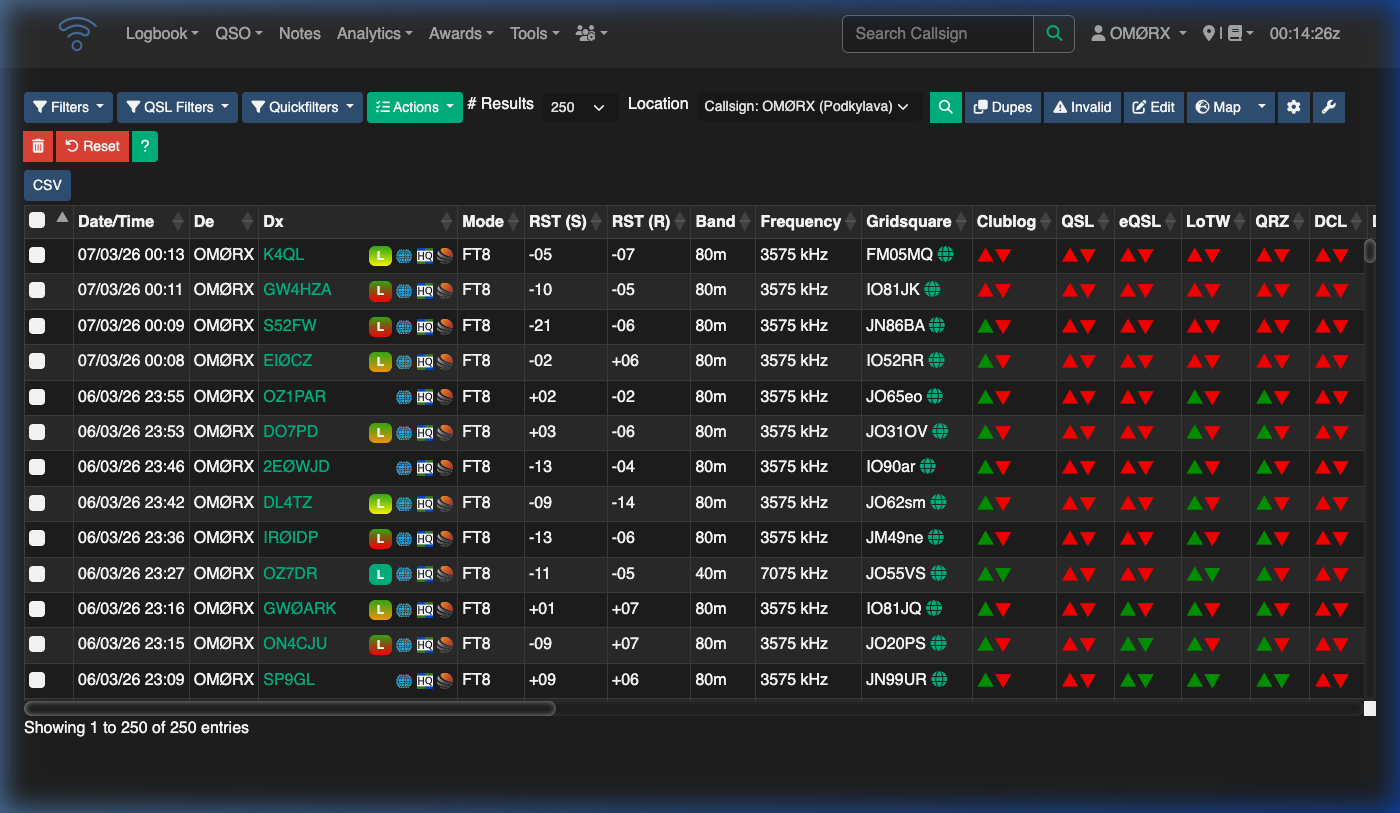Click the trash delete icon below Filters
Viewport: 1400px width, 813px height.
point(37,146)
